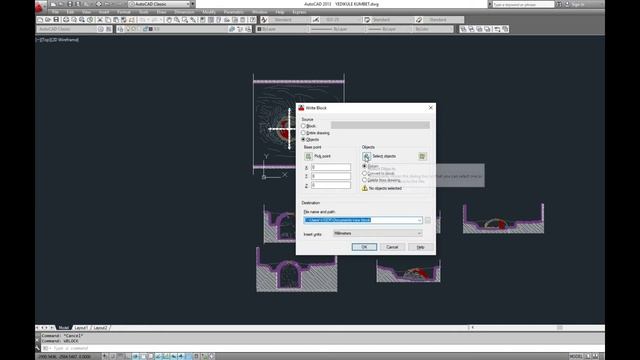Open the linetype ByLayer dropdown
640x360 pixels.
point(337,29)
